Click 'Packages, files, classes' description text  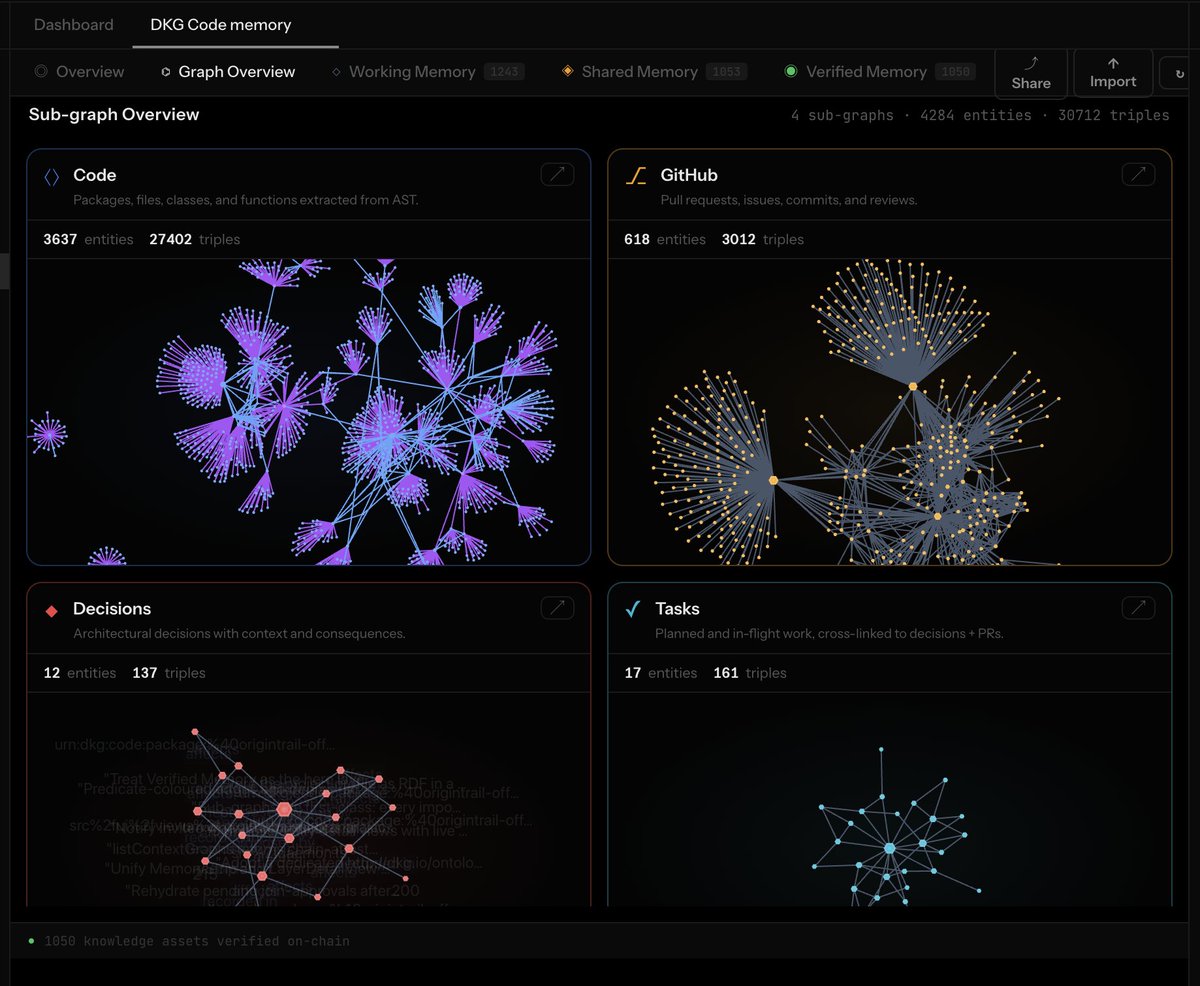246,200
